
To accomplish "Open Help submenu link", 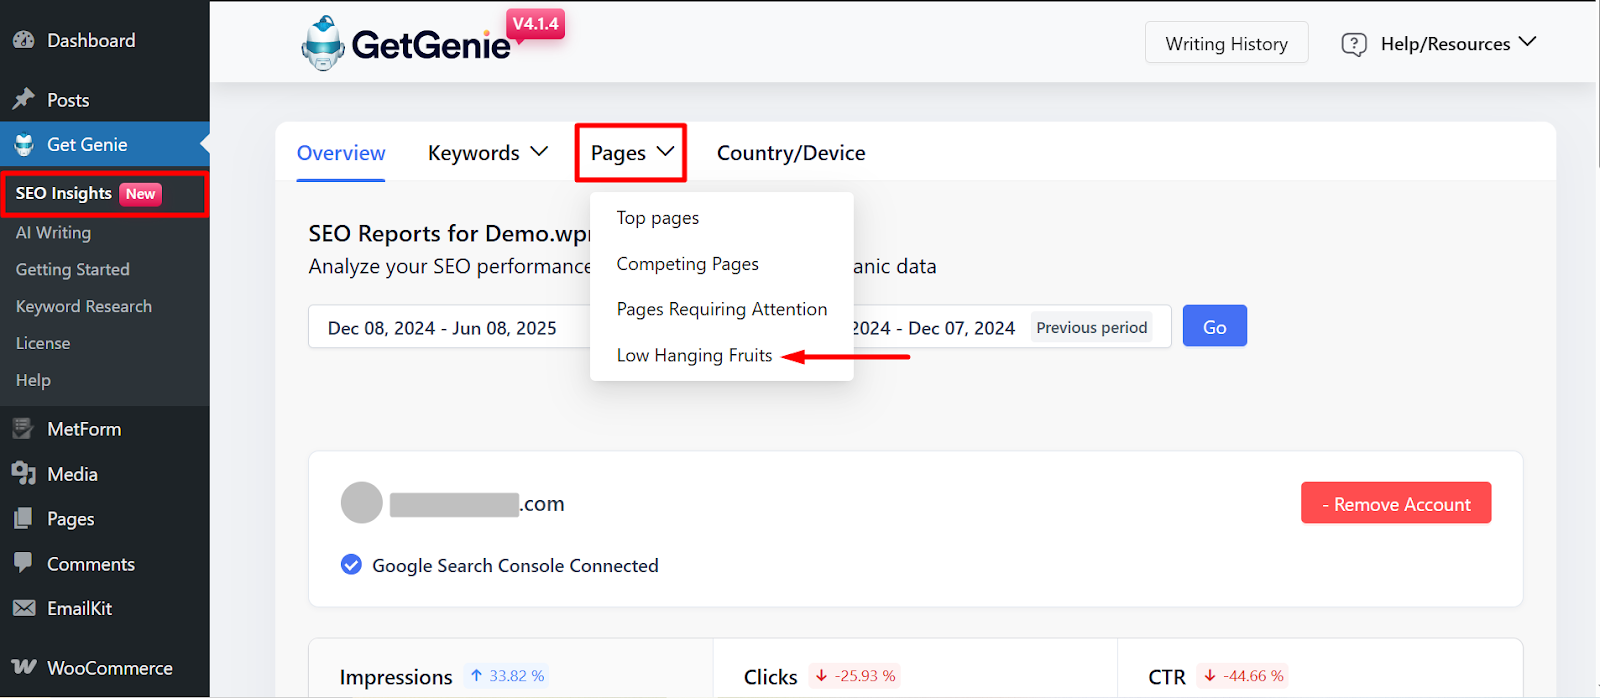I will 33,380.
